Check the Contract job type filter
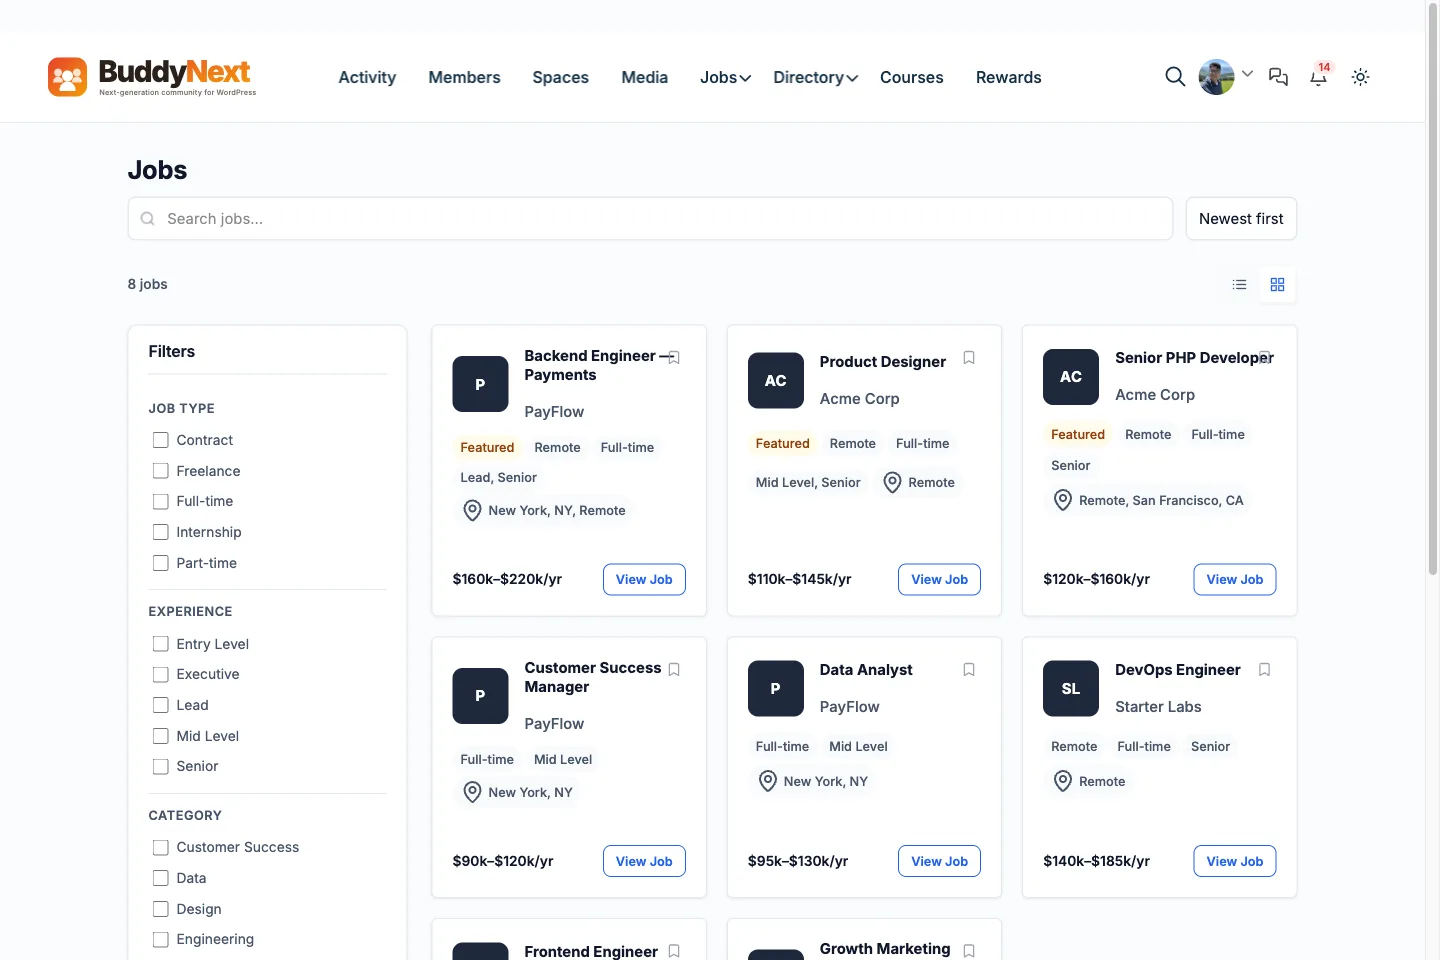 point(160,440)
